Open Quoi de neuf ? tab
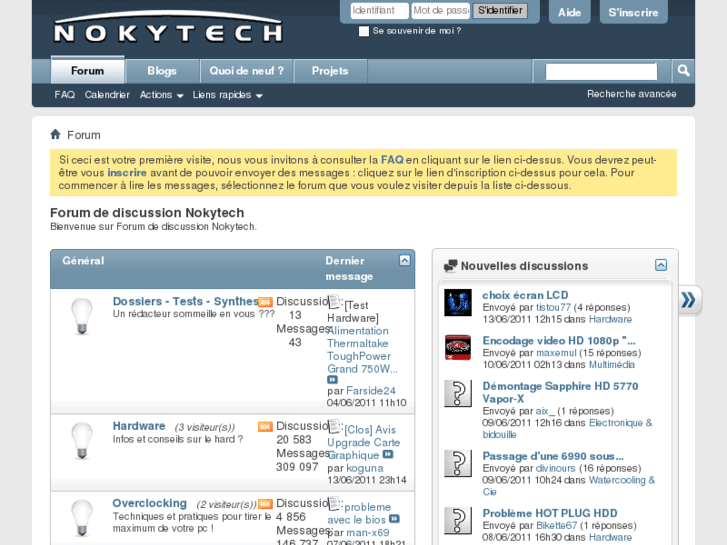This screenshot has width=727, height=545. (246, 71)
